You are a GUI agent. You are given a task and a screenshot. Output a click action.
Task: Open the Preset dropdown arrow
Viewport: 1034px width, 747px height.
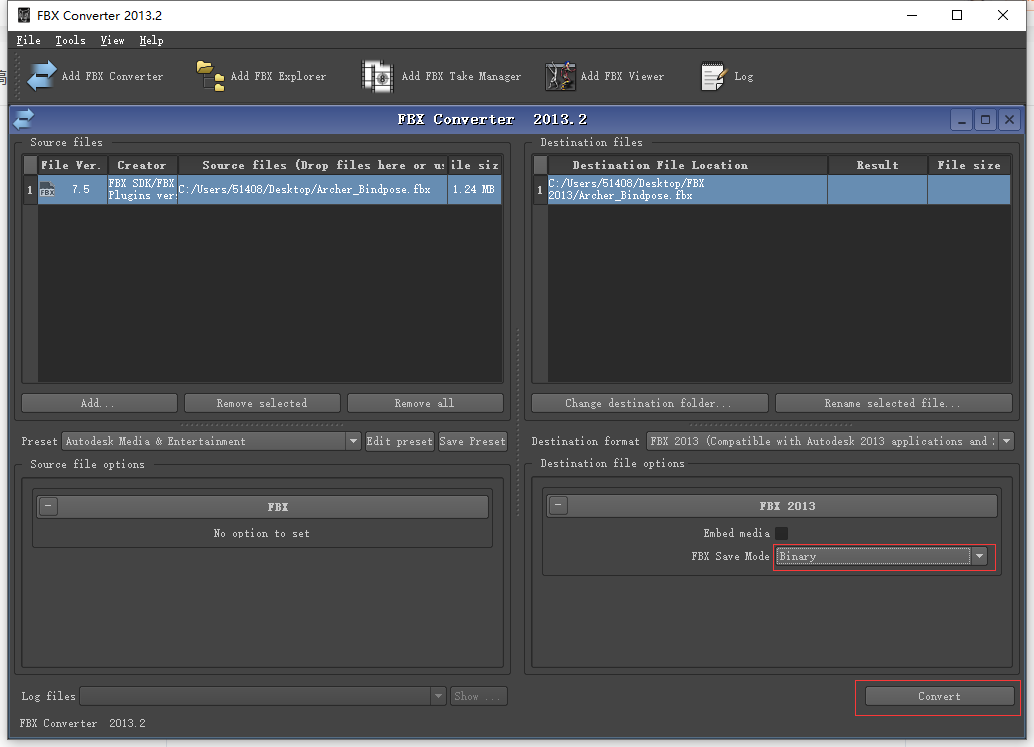click(353, 441)
